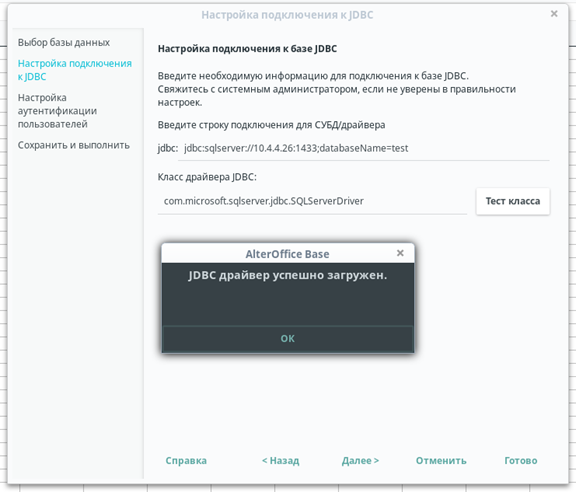The height and width of the screenshot is (492, 576).
Task: Click the label Введите строку подключения для СУБД/драйвера
Action: (x=271, y=125)
